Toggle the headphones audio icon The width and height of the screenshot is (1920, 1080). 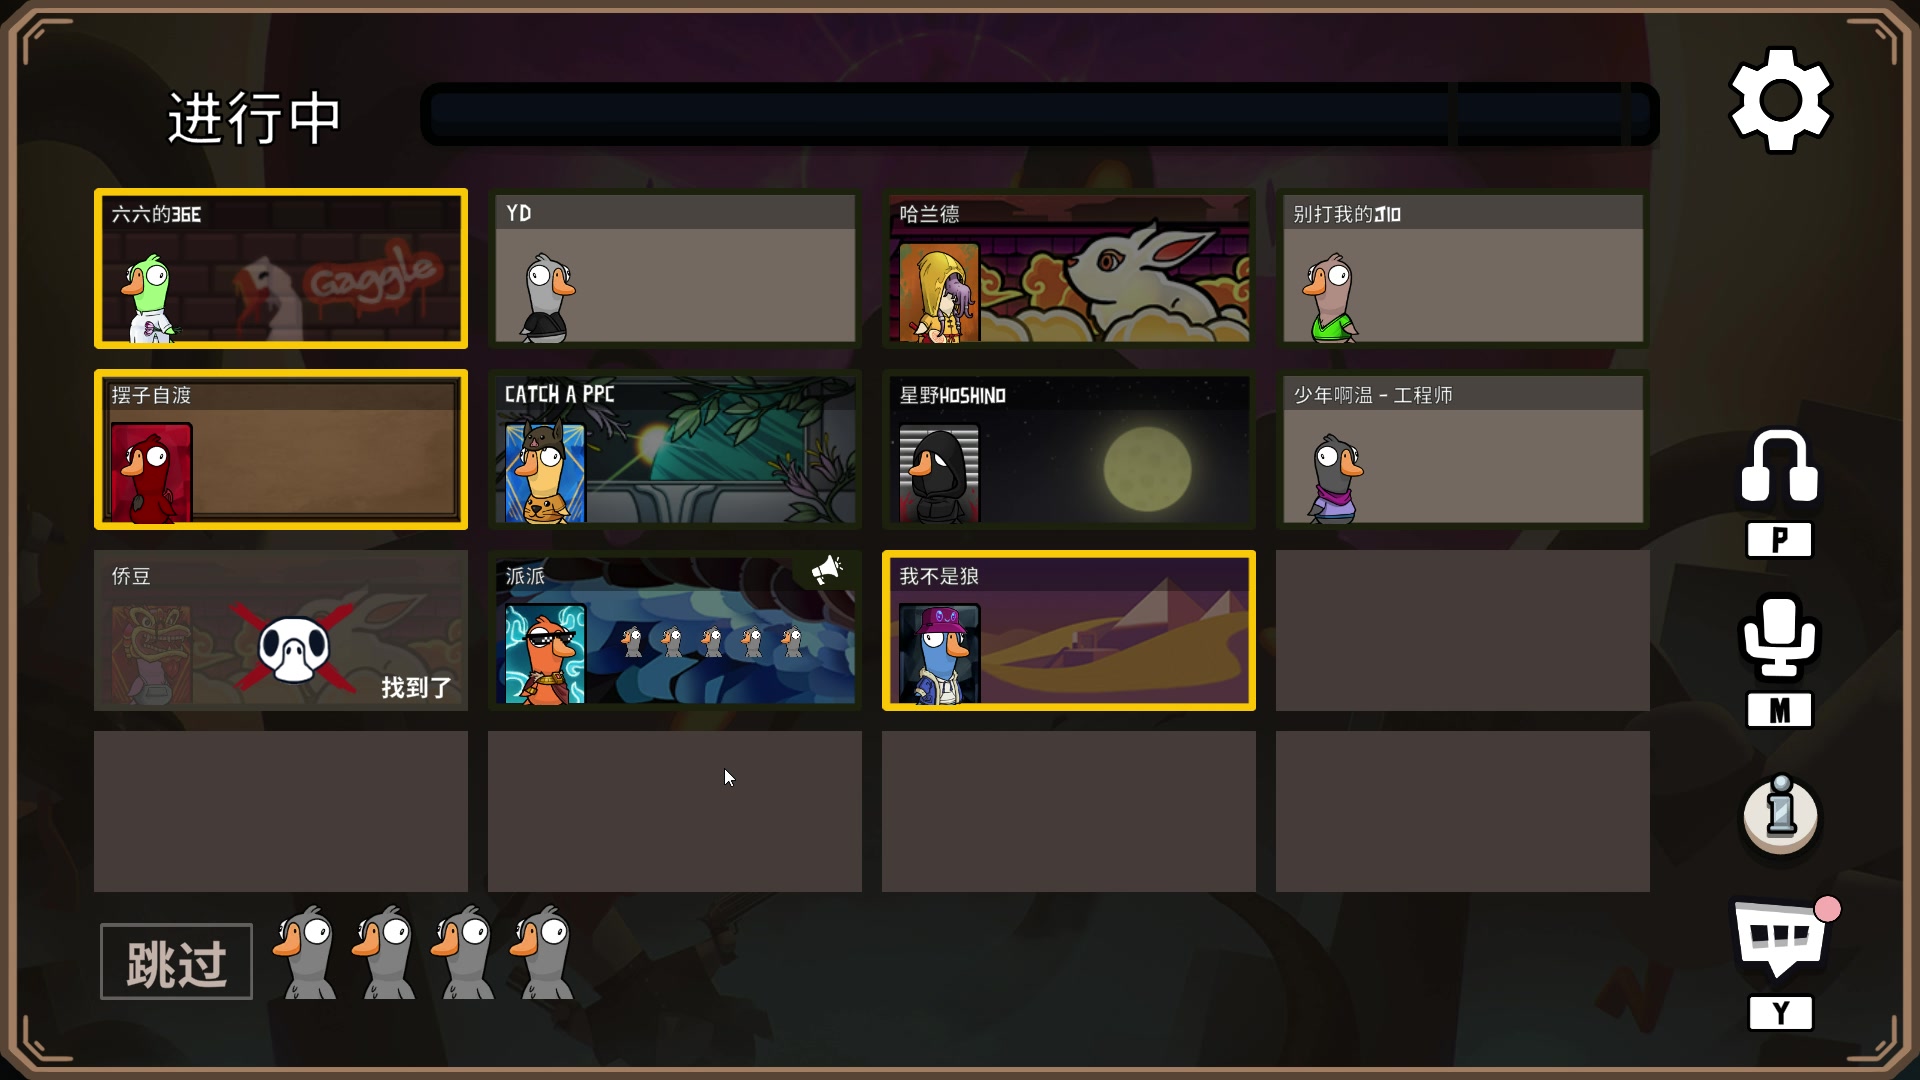pyautogui.click(x=1779, y=466)
